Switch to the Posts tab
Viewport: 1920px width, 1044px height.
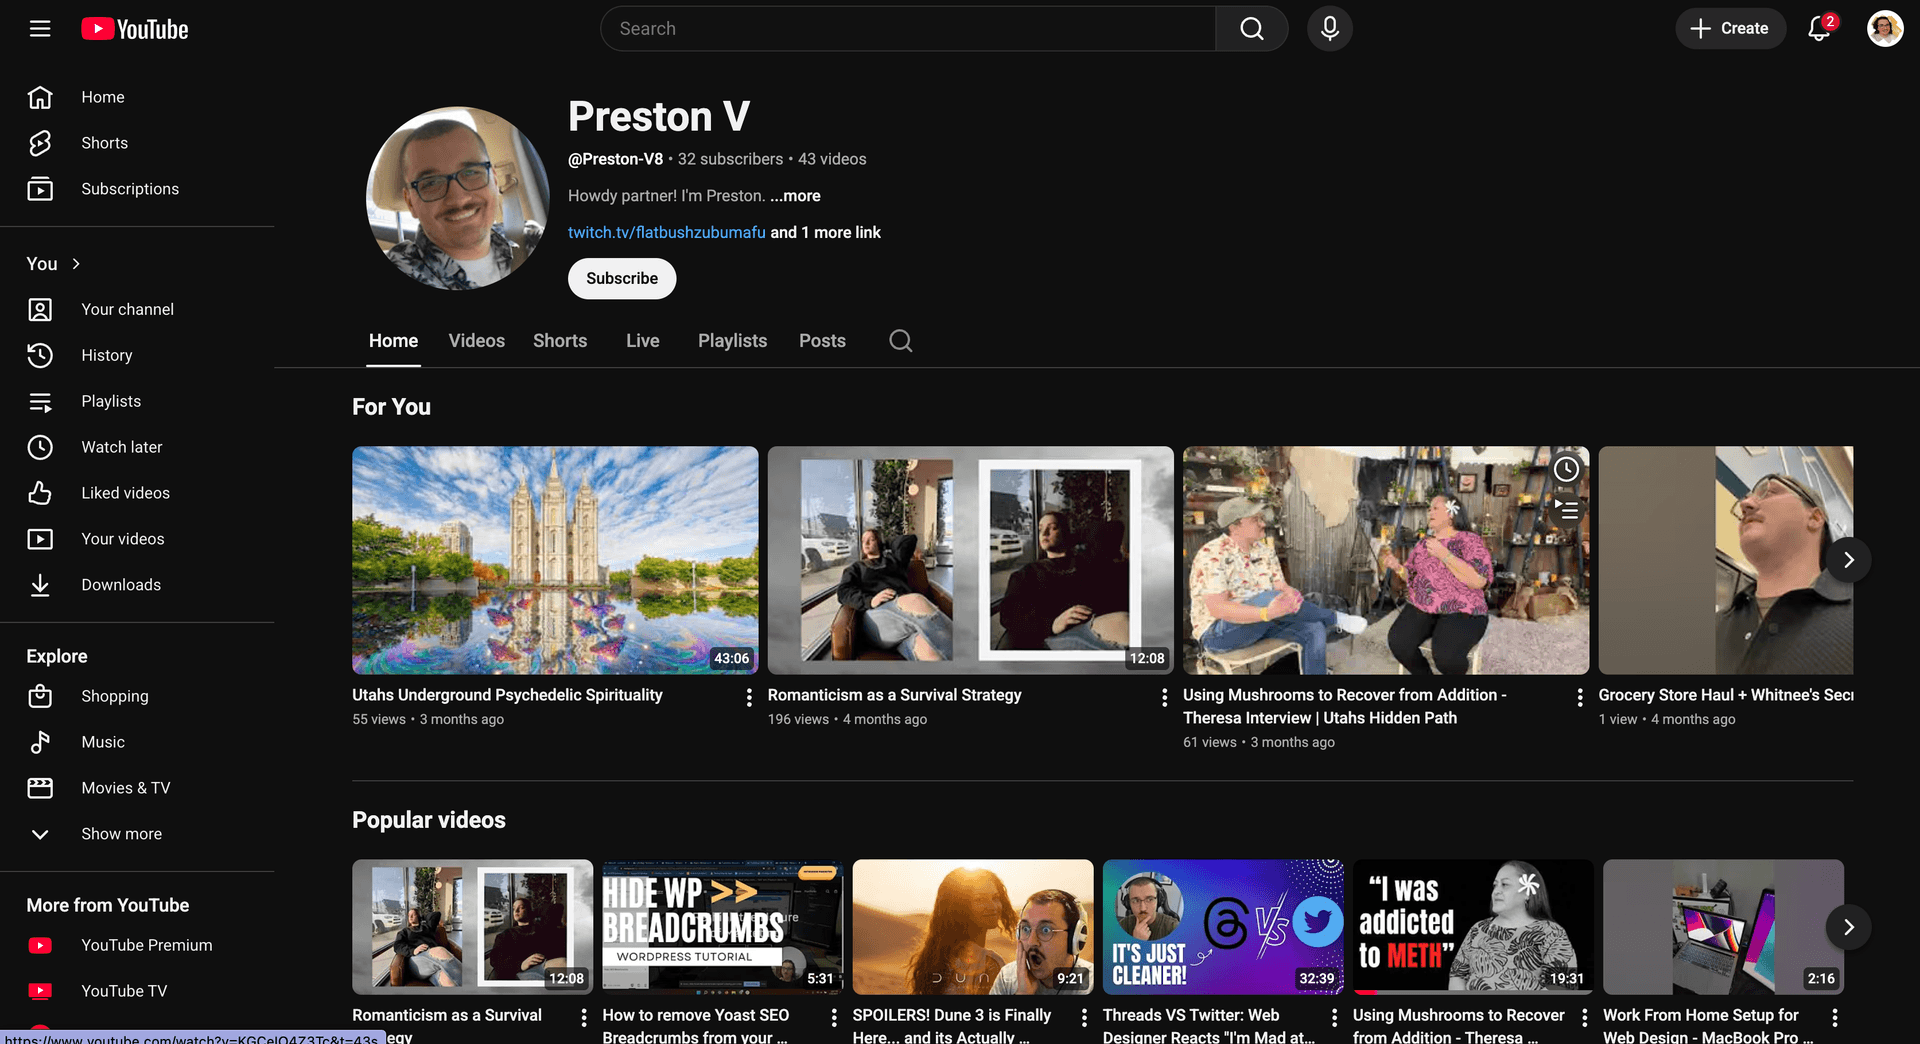(x=822, y=341)
